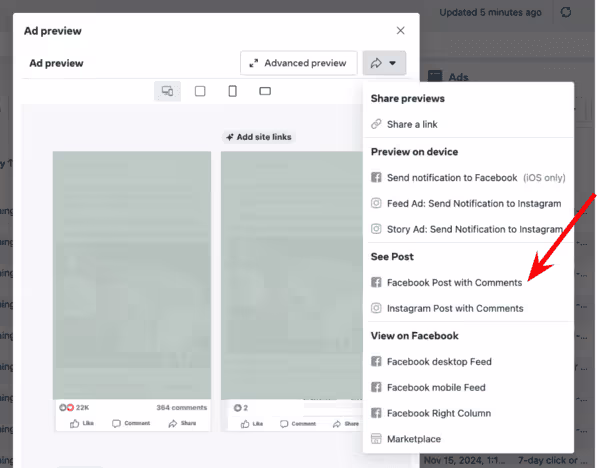Click Add site links
Screen dimensions: 599x468
tap(259, 137)
